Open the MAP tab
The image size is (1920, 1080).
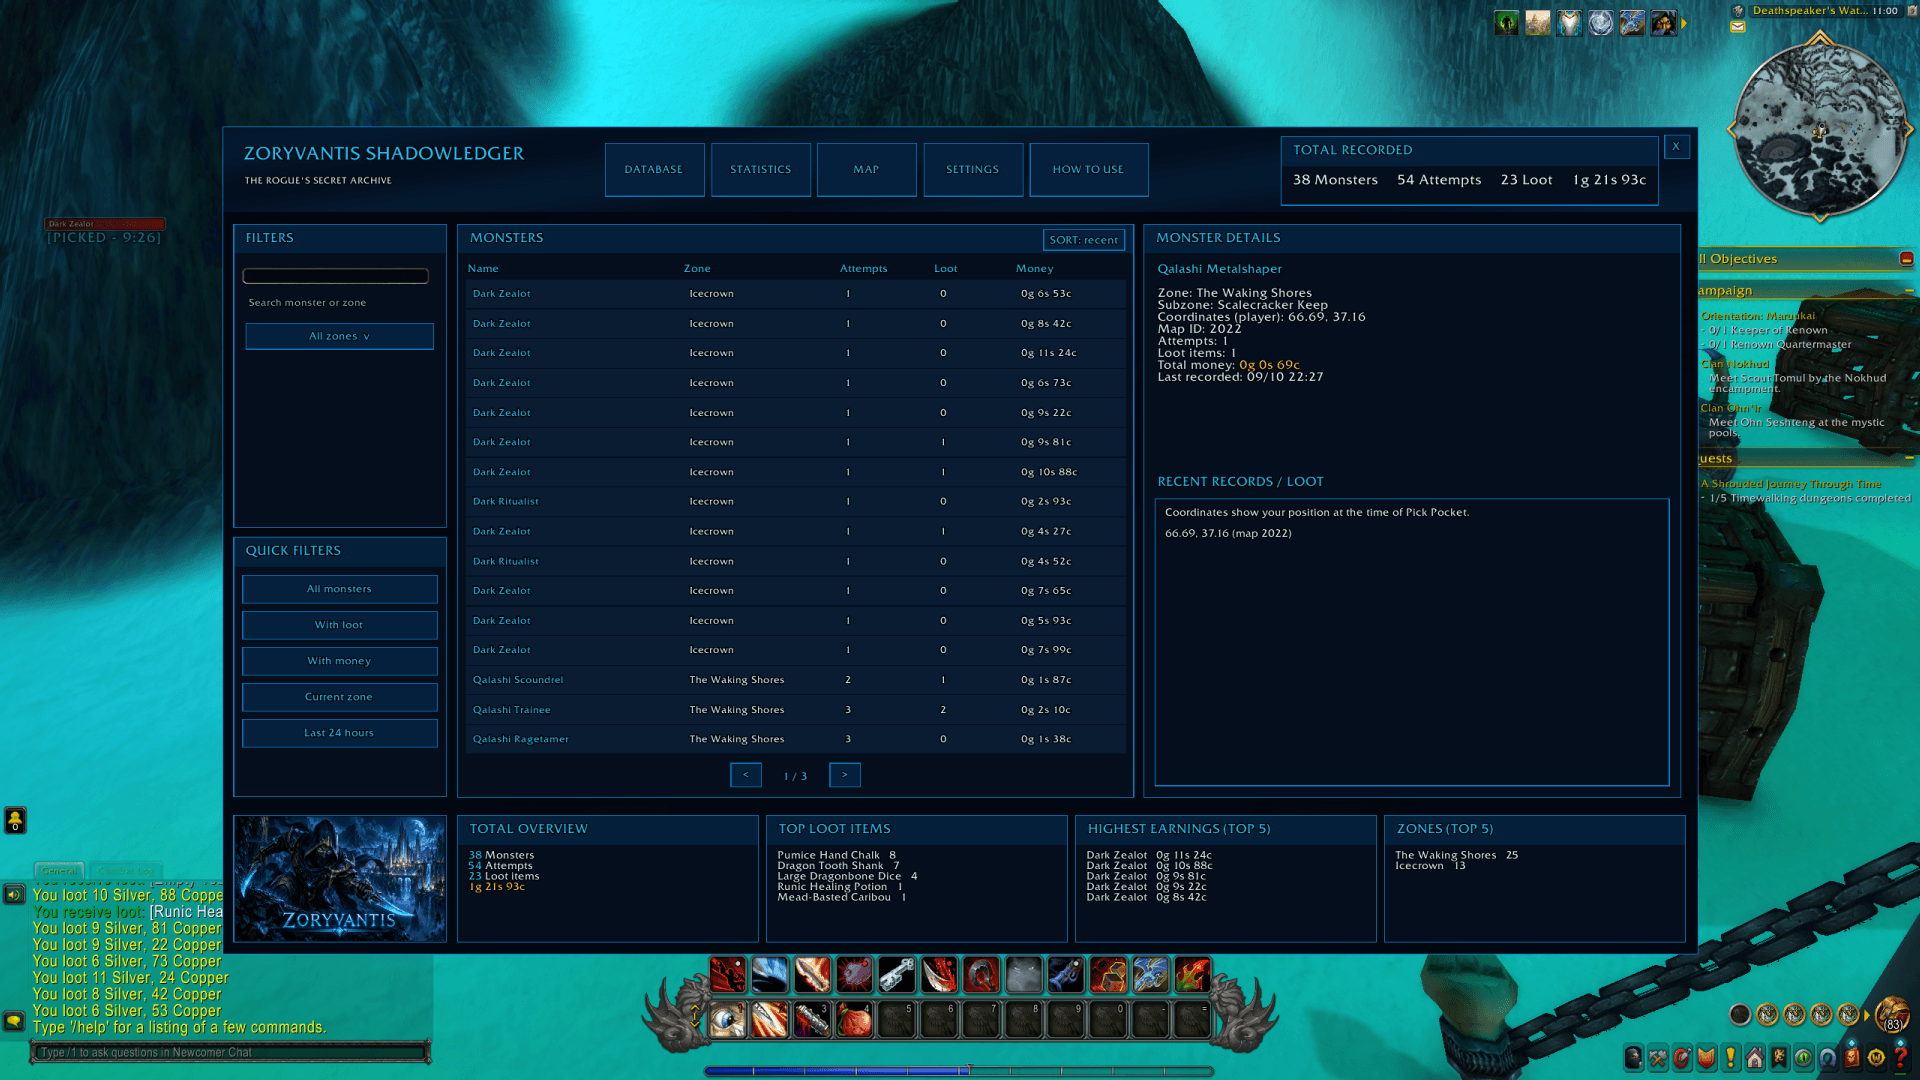click(x=866, y=170)
